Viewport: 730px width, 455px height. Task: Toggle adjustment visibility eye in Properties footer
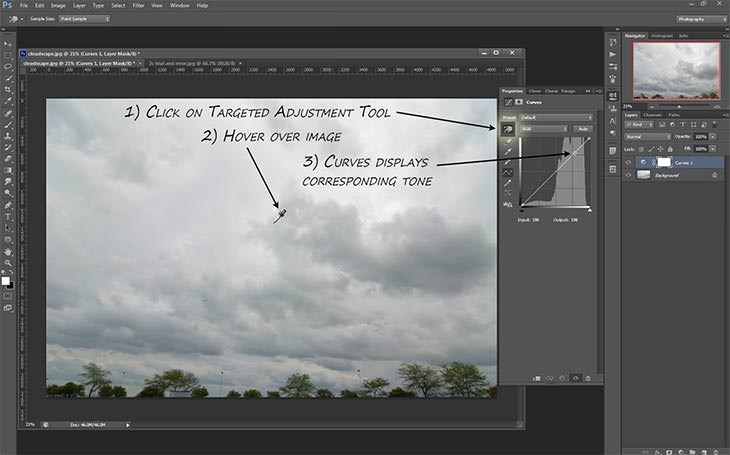[x=575, y=378]
